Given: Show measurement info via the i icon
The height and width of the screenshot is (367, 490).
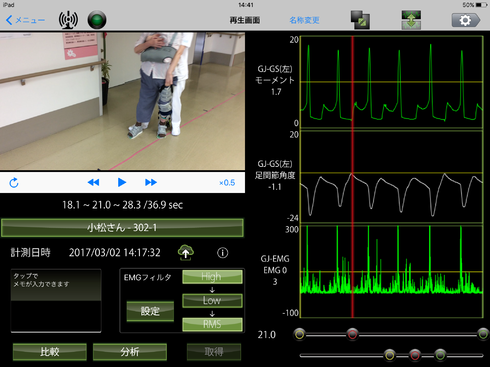Looking at the screenshot, I should pyautogui.click(x=223, y=253).
